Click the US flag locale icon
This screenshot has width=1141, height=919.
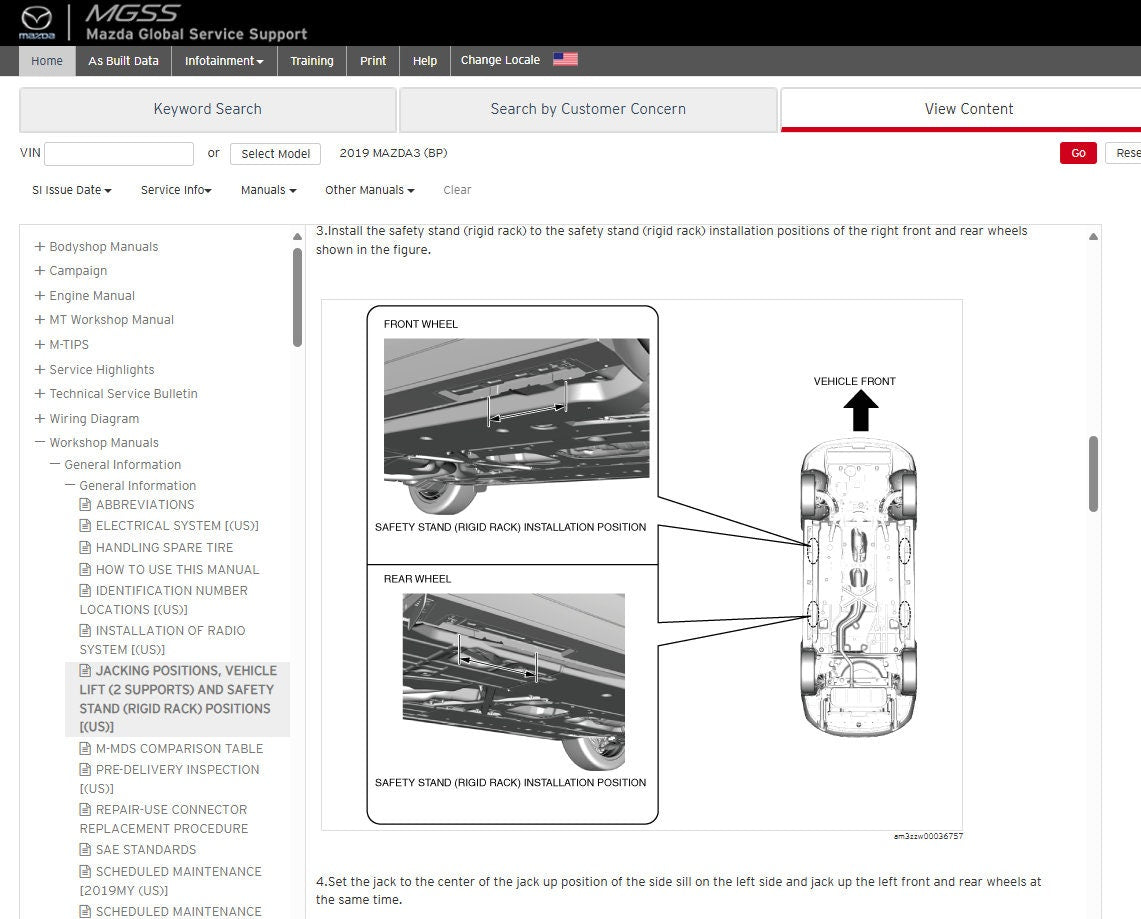(x=565, y=60)
